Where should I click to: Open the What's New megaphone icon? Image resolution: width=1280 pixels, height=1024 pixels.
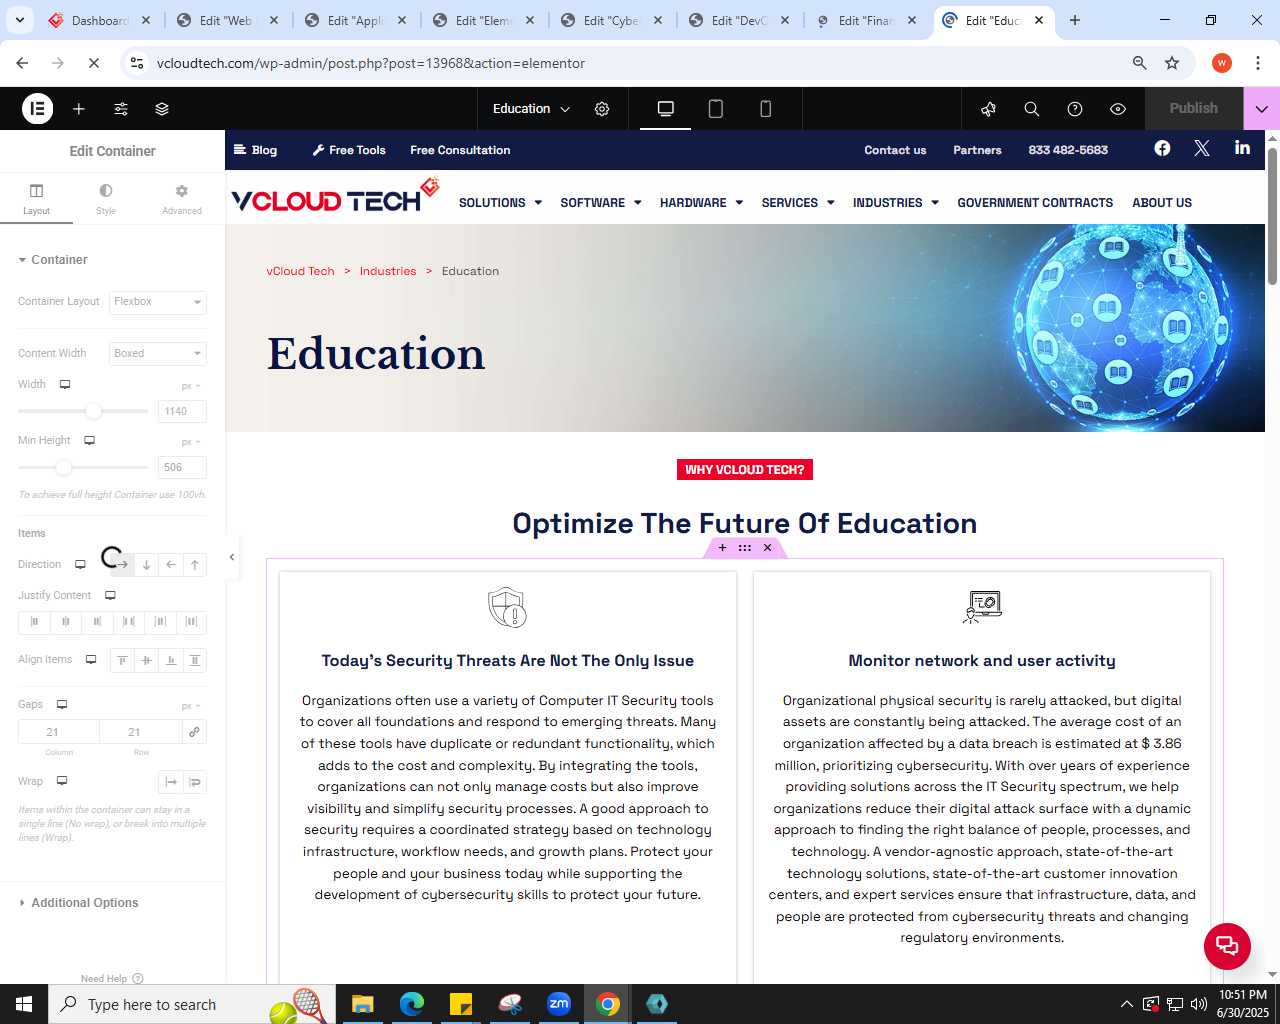(989, 109)
